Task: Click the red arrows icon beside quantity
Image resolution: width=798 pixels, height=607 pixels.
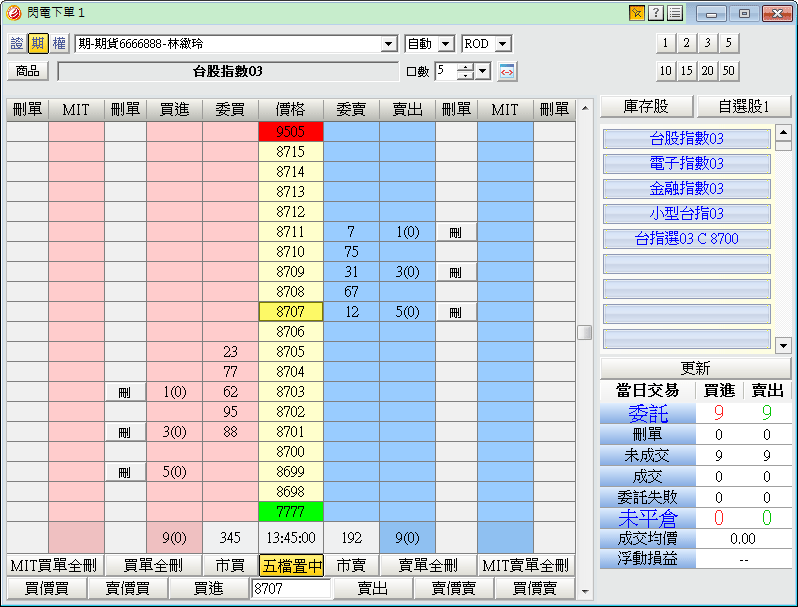Action: coord(507,71)
